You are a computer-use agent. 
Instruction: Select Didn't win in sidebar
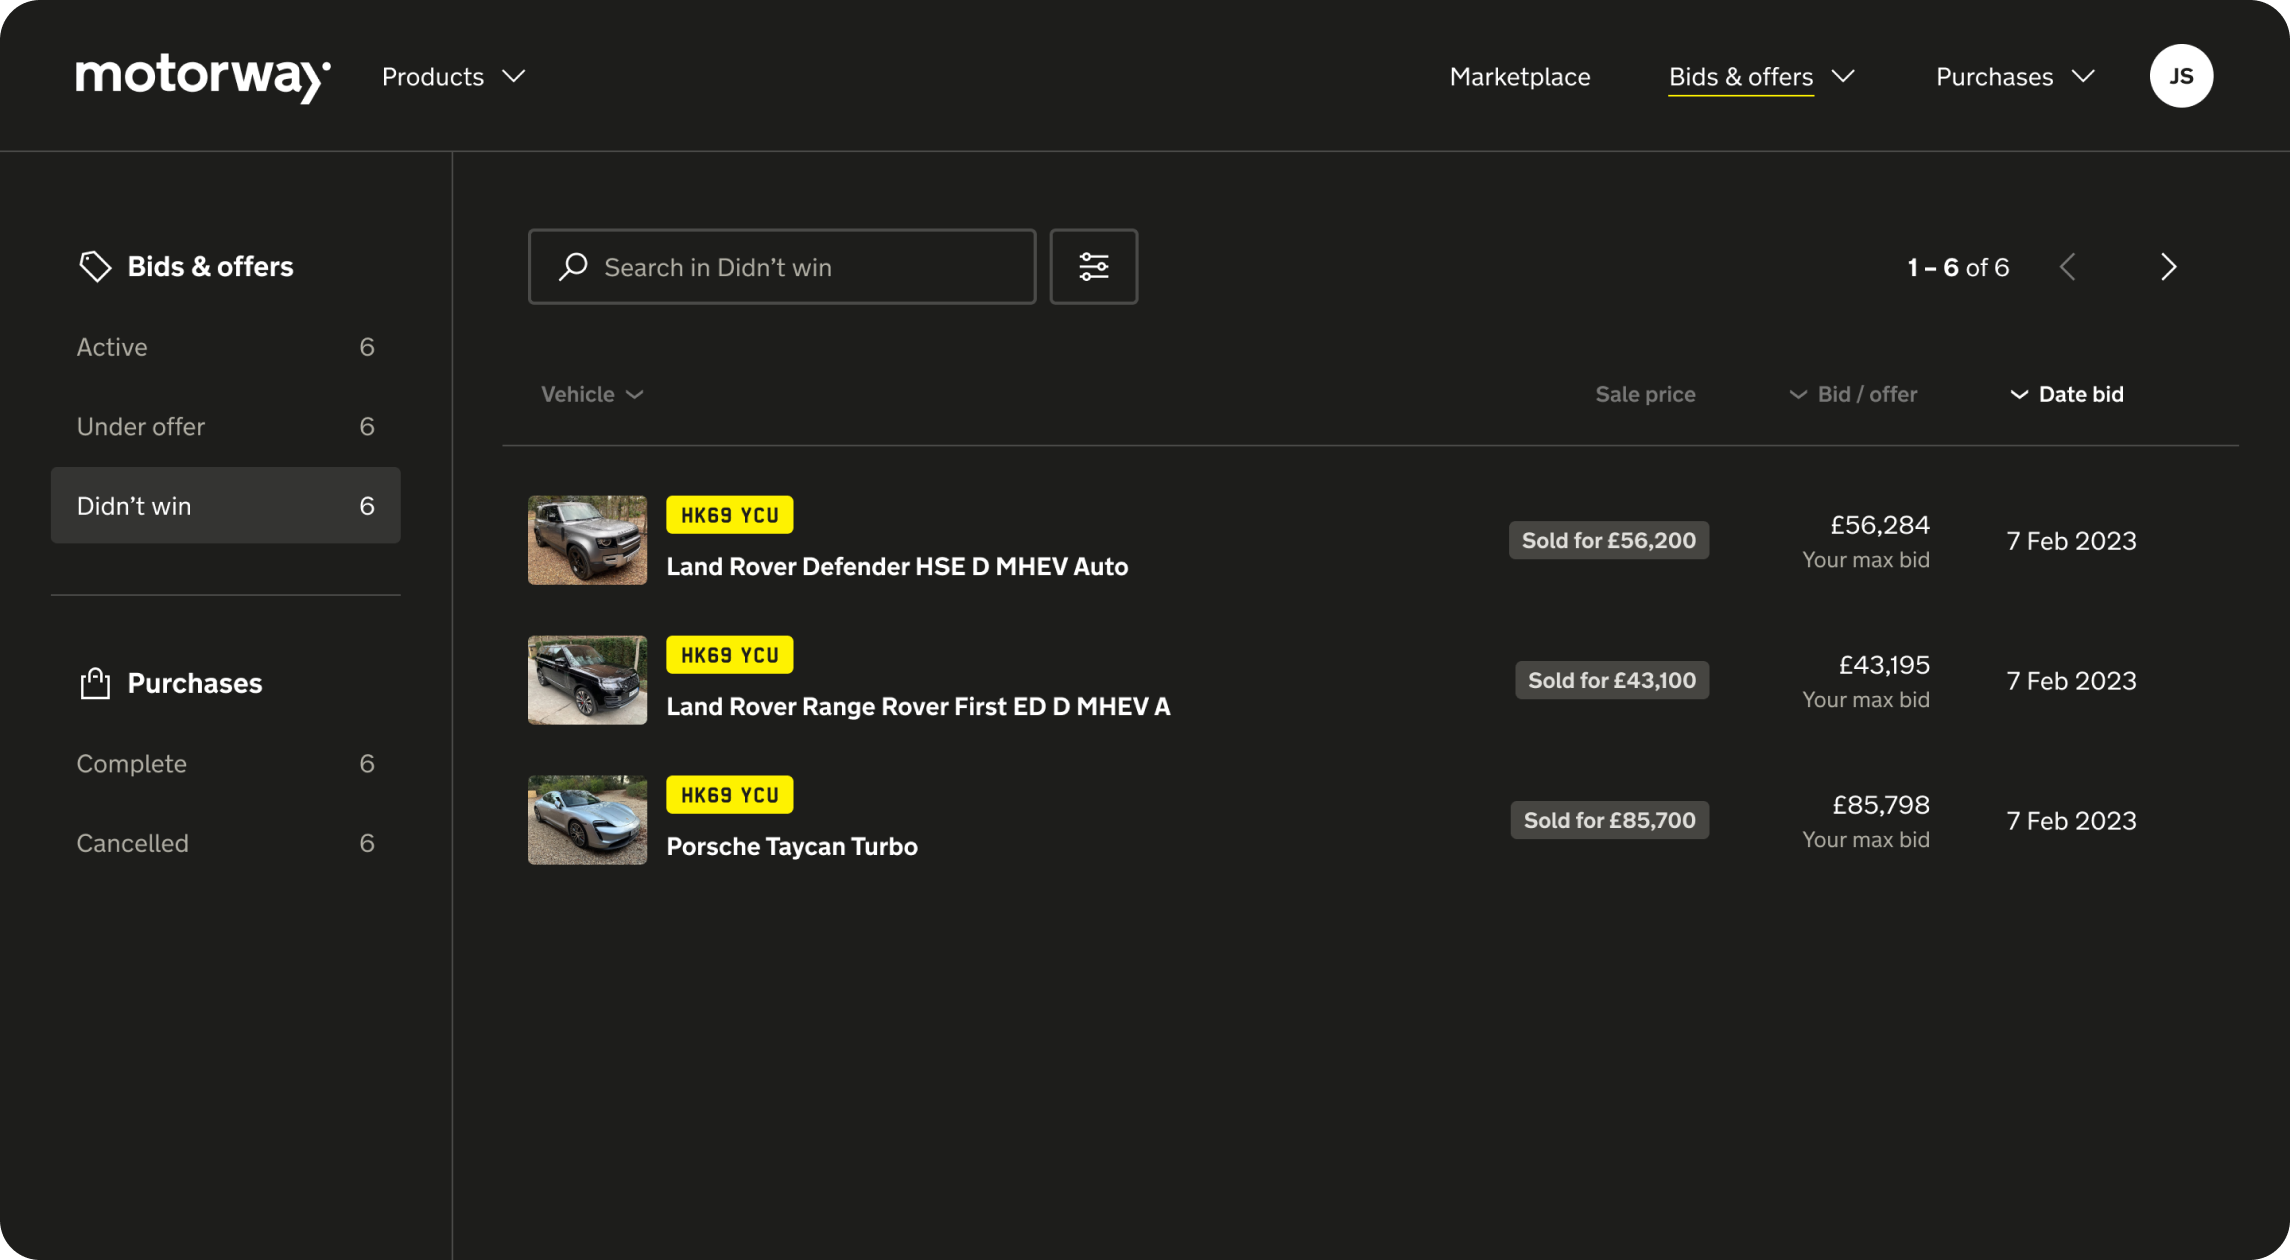point(226,505)
